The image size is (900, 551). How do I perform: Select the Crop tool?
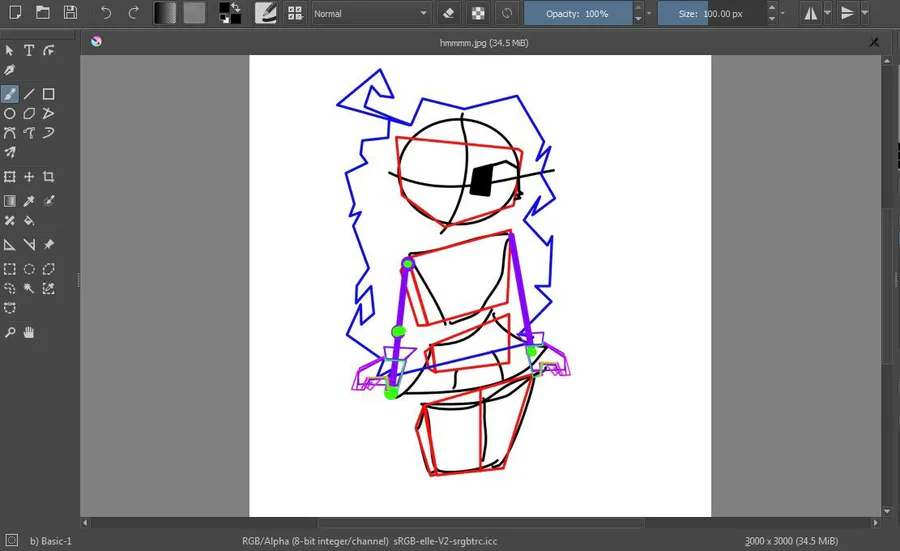pos(49,177)
